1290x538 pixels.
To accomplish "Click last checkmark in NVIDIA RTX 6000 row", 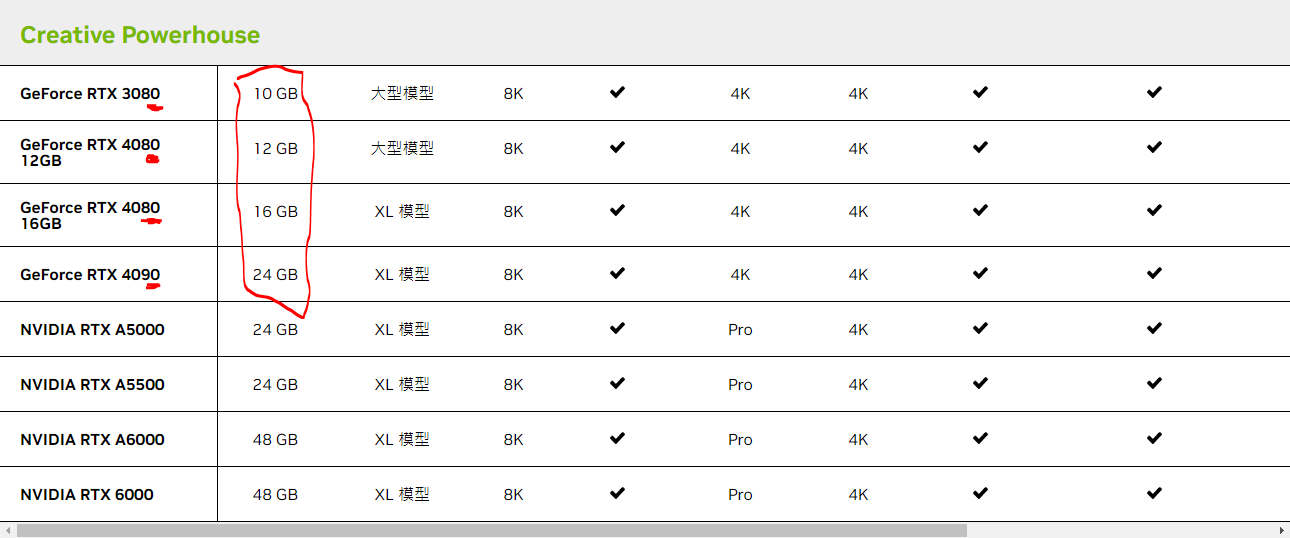I will click(1154, 493).
